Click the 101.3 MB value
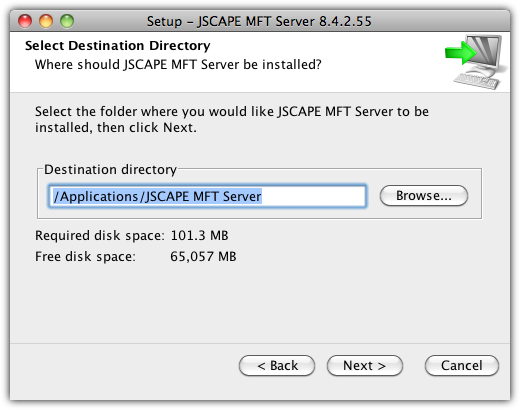This screenshot has width=520, height=410. pos(199,235)
